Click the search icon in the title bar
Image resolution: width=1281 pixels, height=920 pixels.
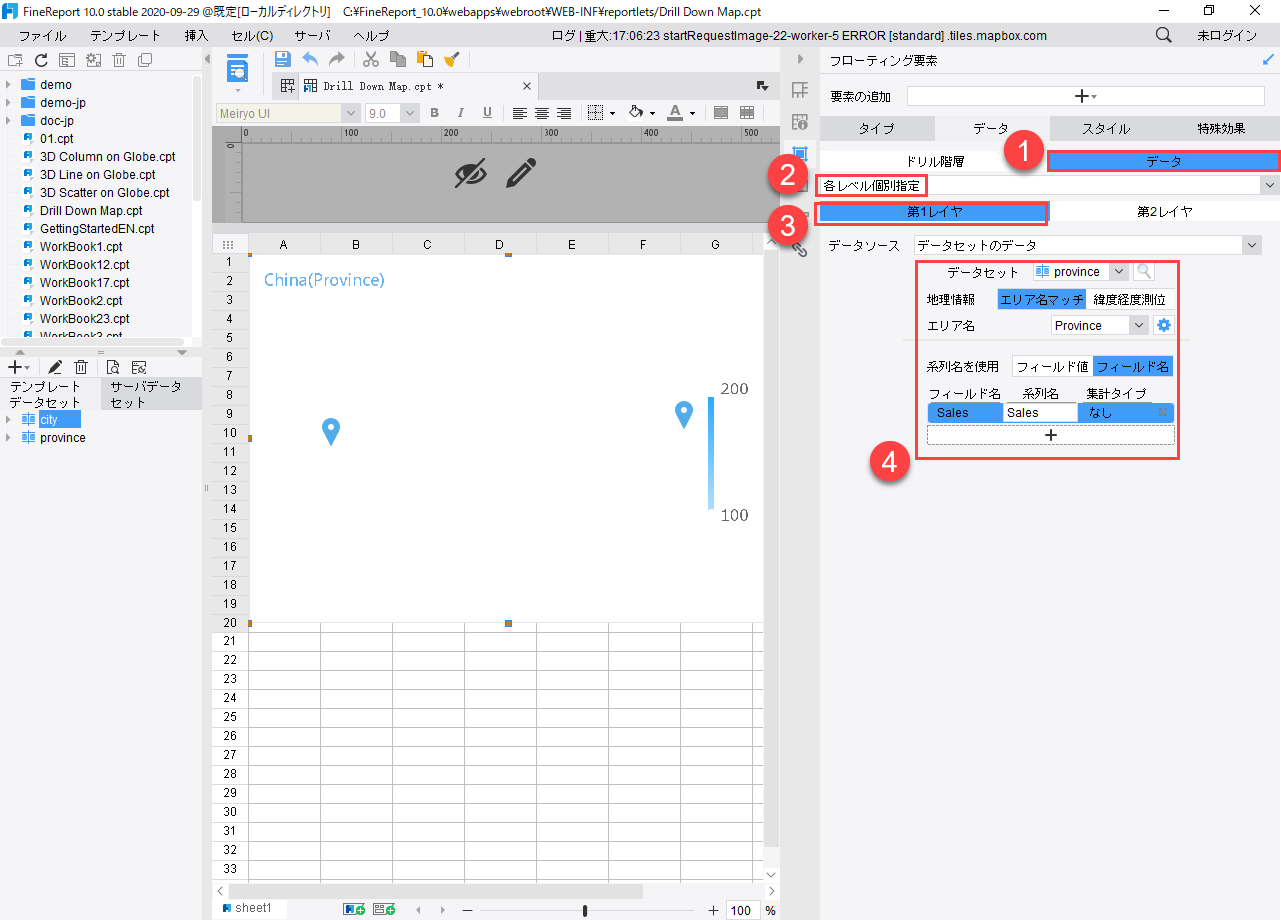(x=1164, y=35)
